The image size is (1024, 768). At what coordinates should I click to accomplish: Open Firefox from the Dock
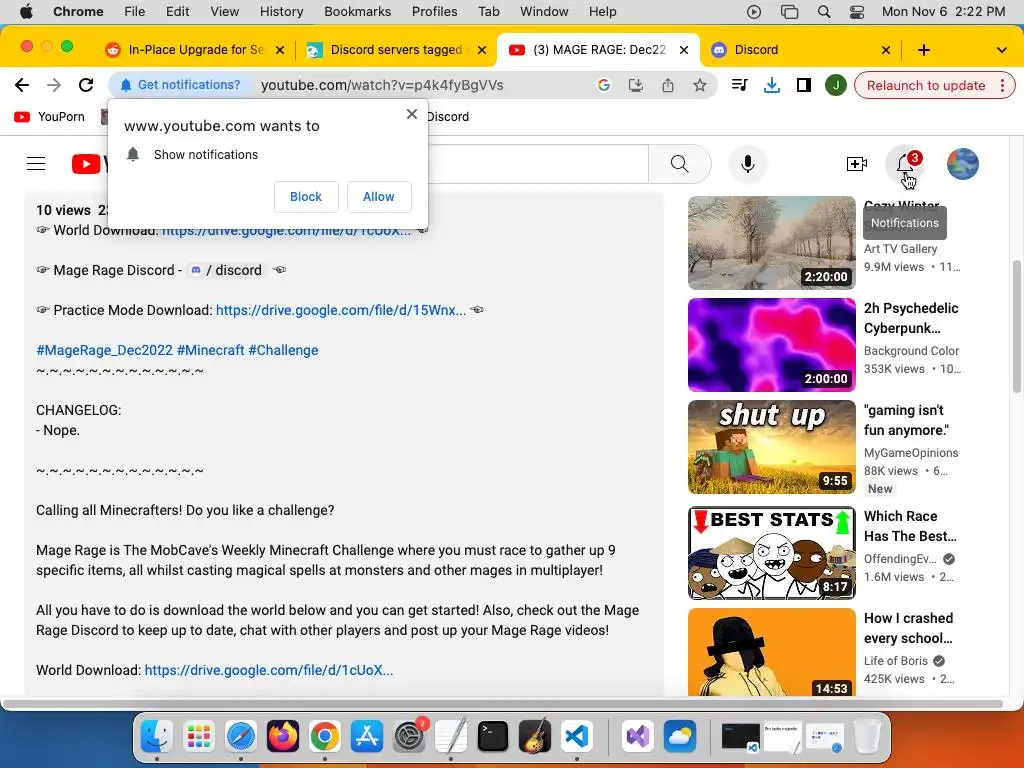point(283,737)
